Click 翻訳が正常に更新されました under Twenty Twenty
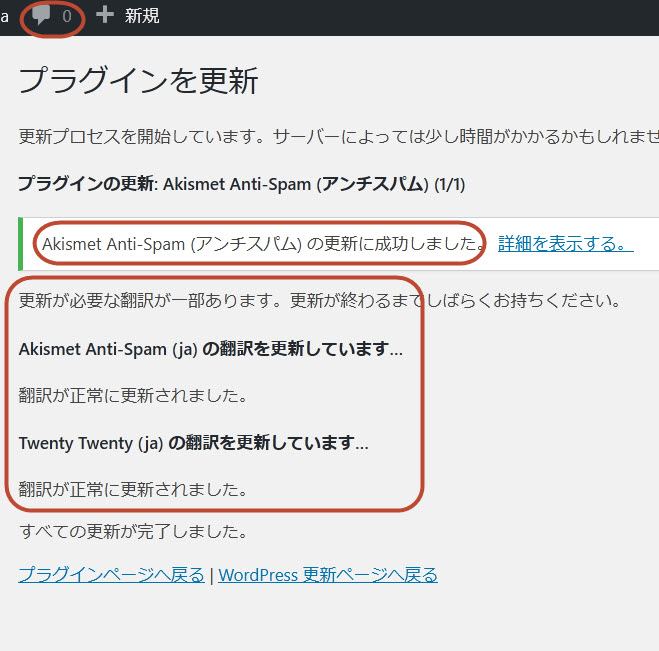The image size is (659, 651). click(133, 490)
